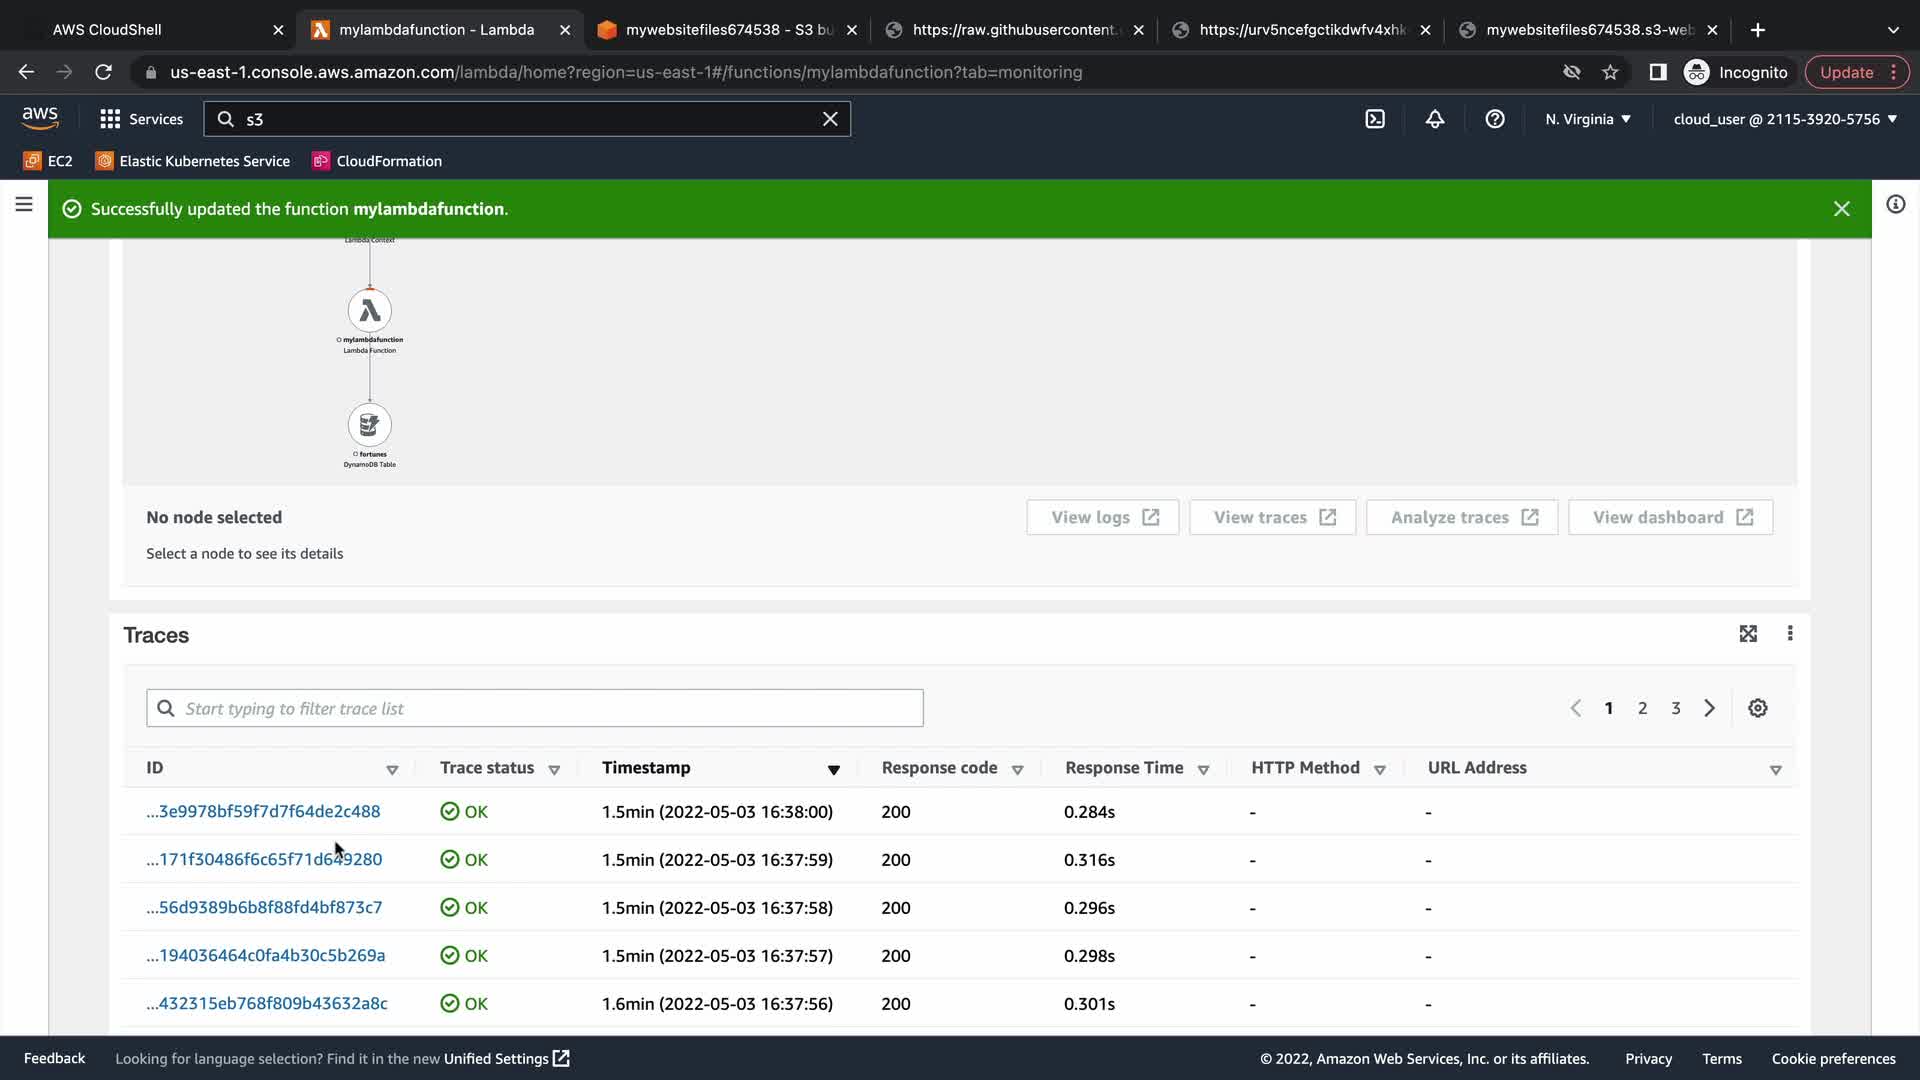Click the mylambdafunction Lambda node icon
Screen dimensions: 1920x1080
[370, 311]
